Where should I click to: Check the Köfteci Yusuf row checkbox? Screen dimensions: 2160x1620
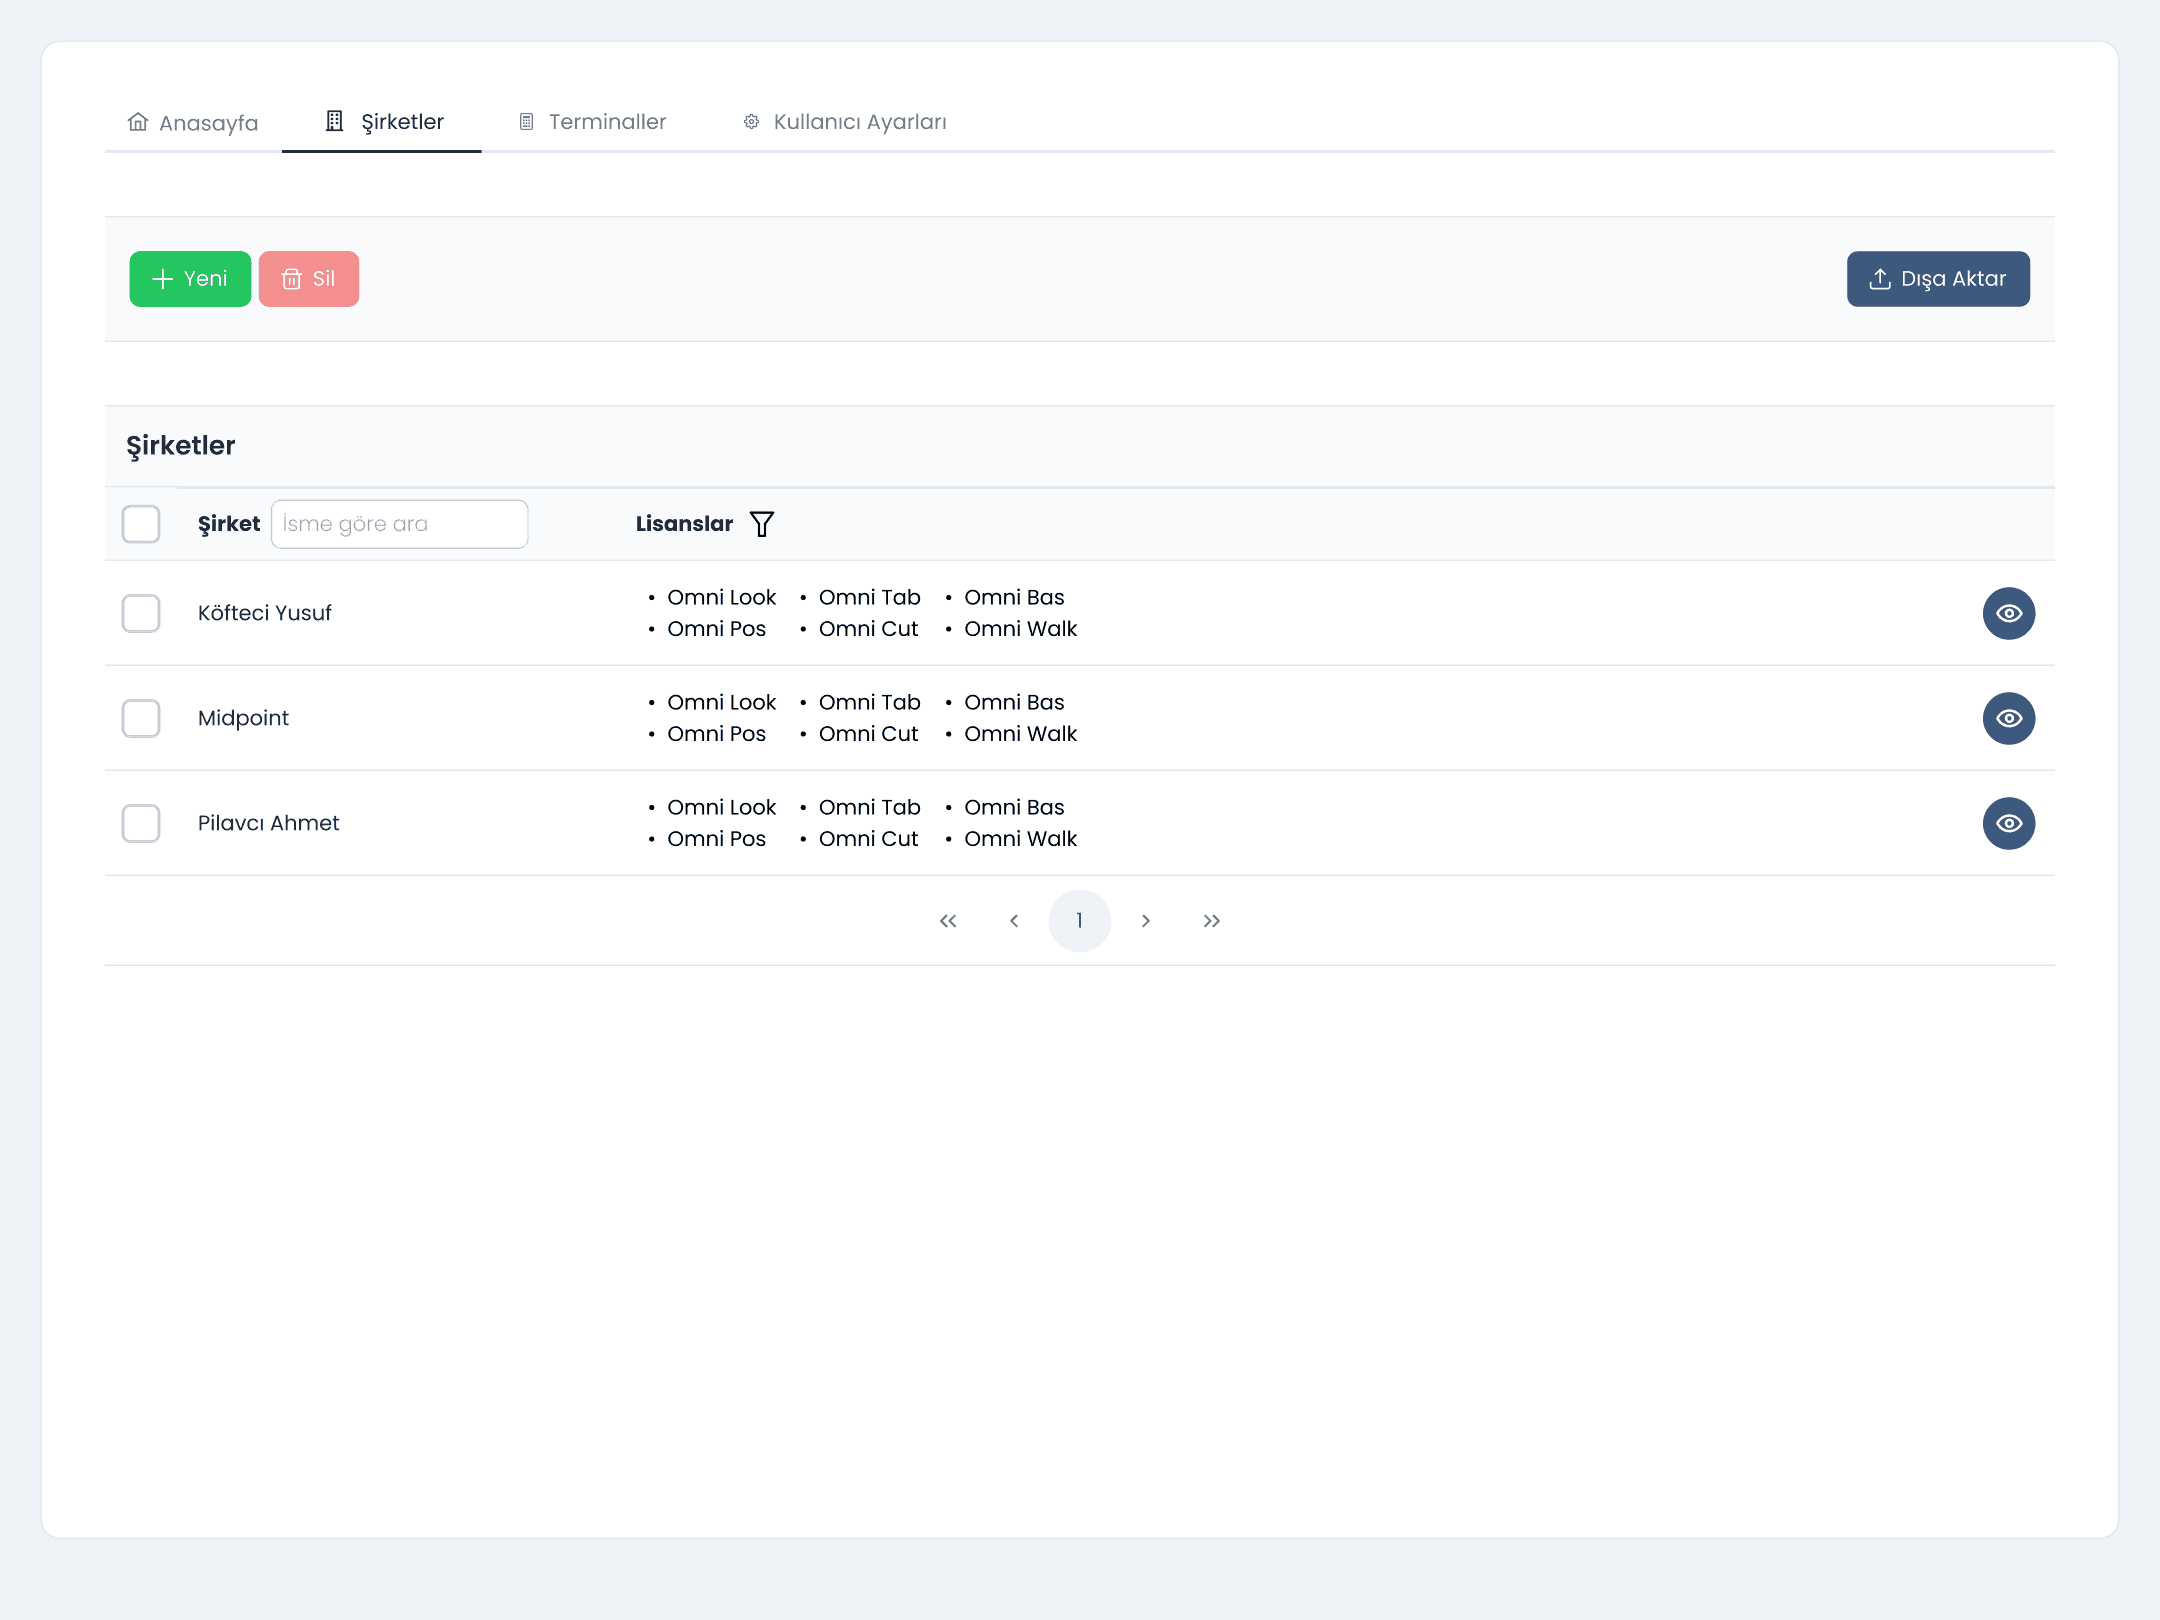point(141,613)
